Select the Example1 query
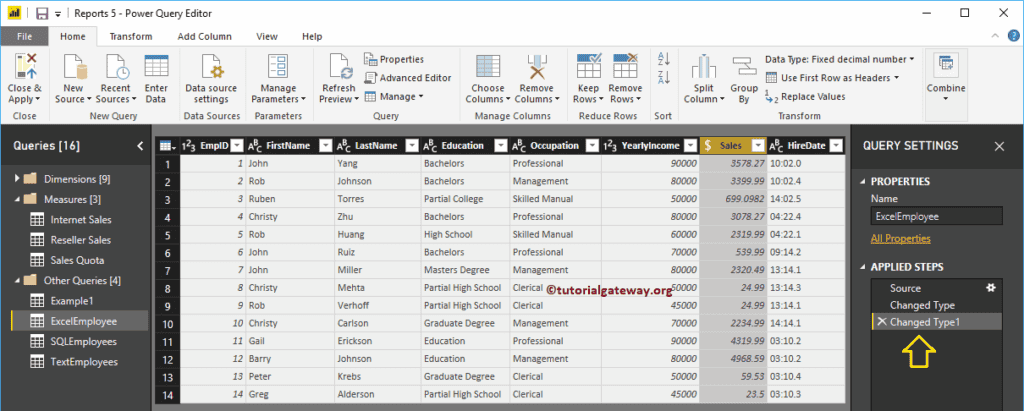The image size is (1024, 411). pyautogui.click(x=72, y=301)
